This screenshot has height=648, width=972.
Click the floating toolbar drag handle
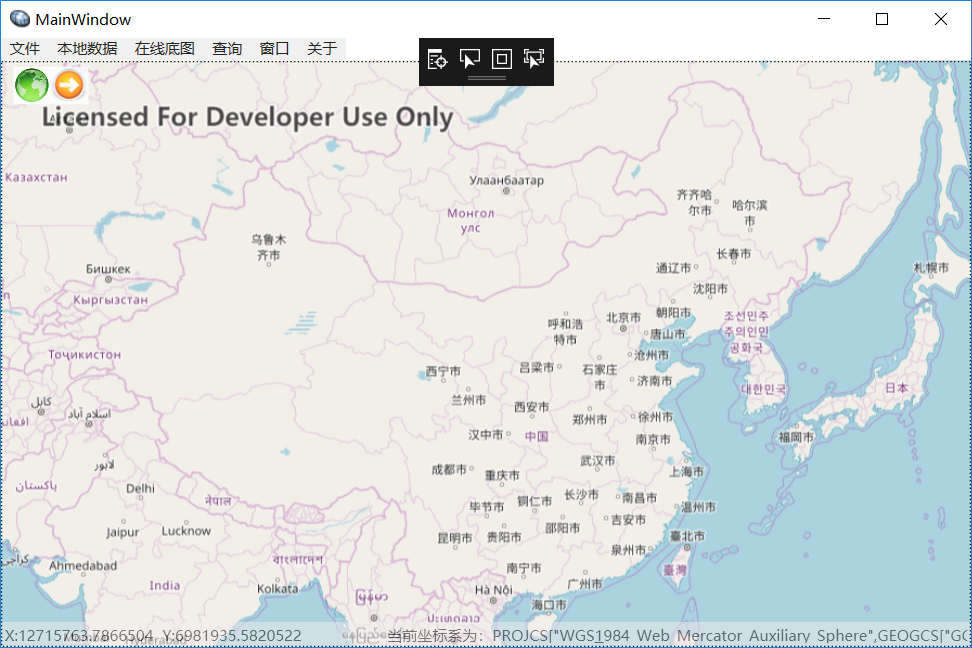(487, 77)
